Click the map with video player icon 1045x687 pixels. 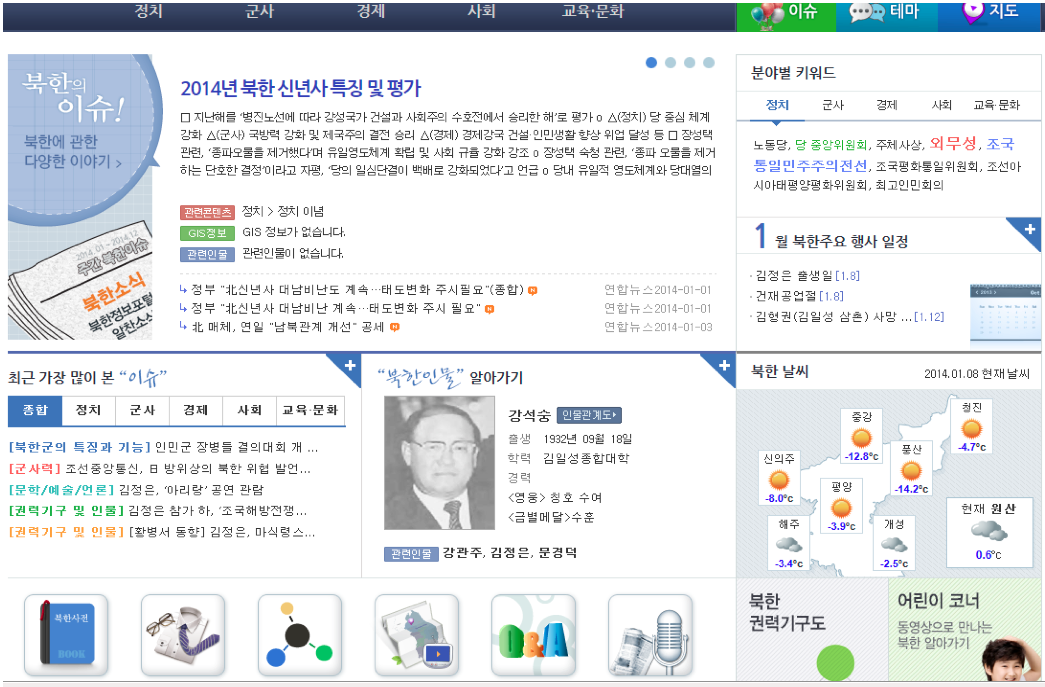[x=416, y=635]
